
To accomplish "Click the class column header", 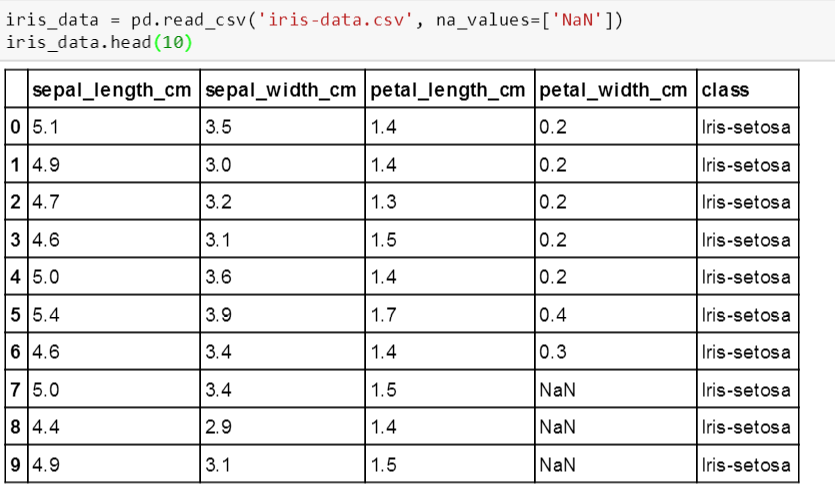I will click(x=725, y=89).
